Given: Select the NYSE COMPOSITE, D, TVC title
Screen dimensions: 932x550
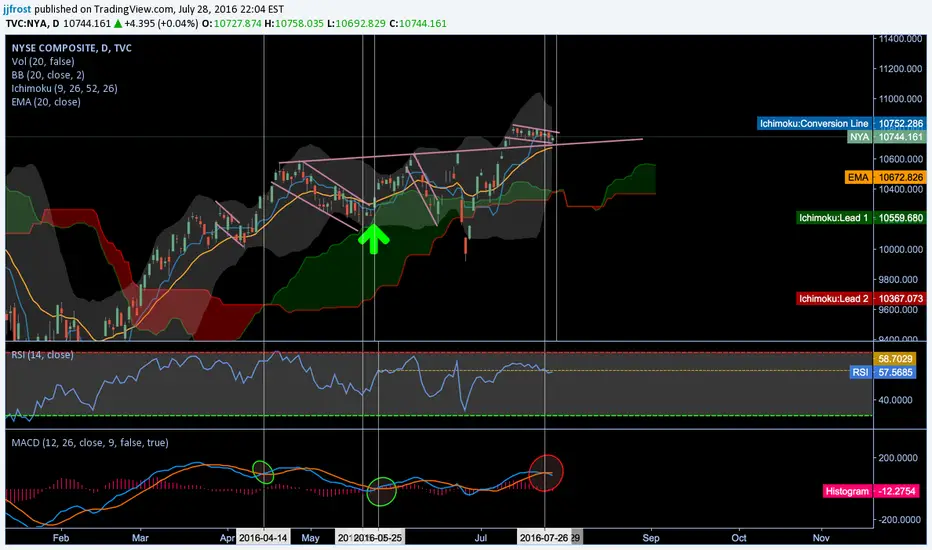Looking at the screenshot, I should (x=71, y=48).
